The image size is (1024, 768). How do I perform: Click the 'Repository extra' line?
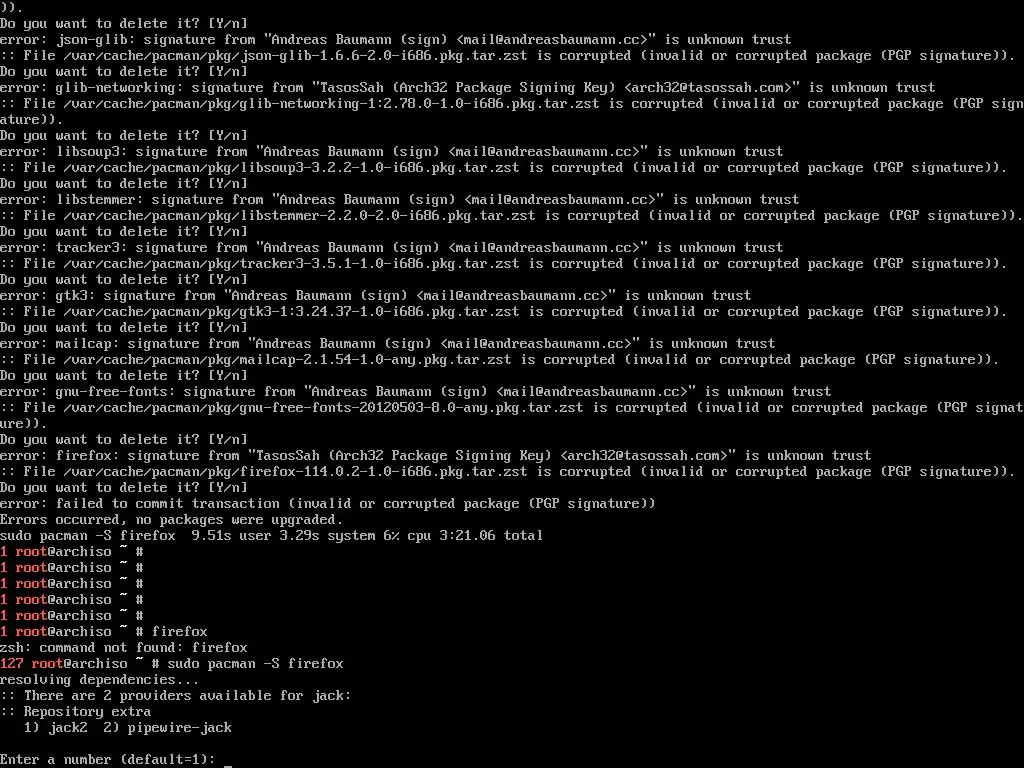[75, 712]
